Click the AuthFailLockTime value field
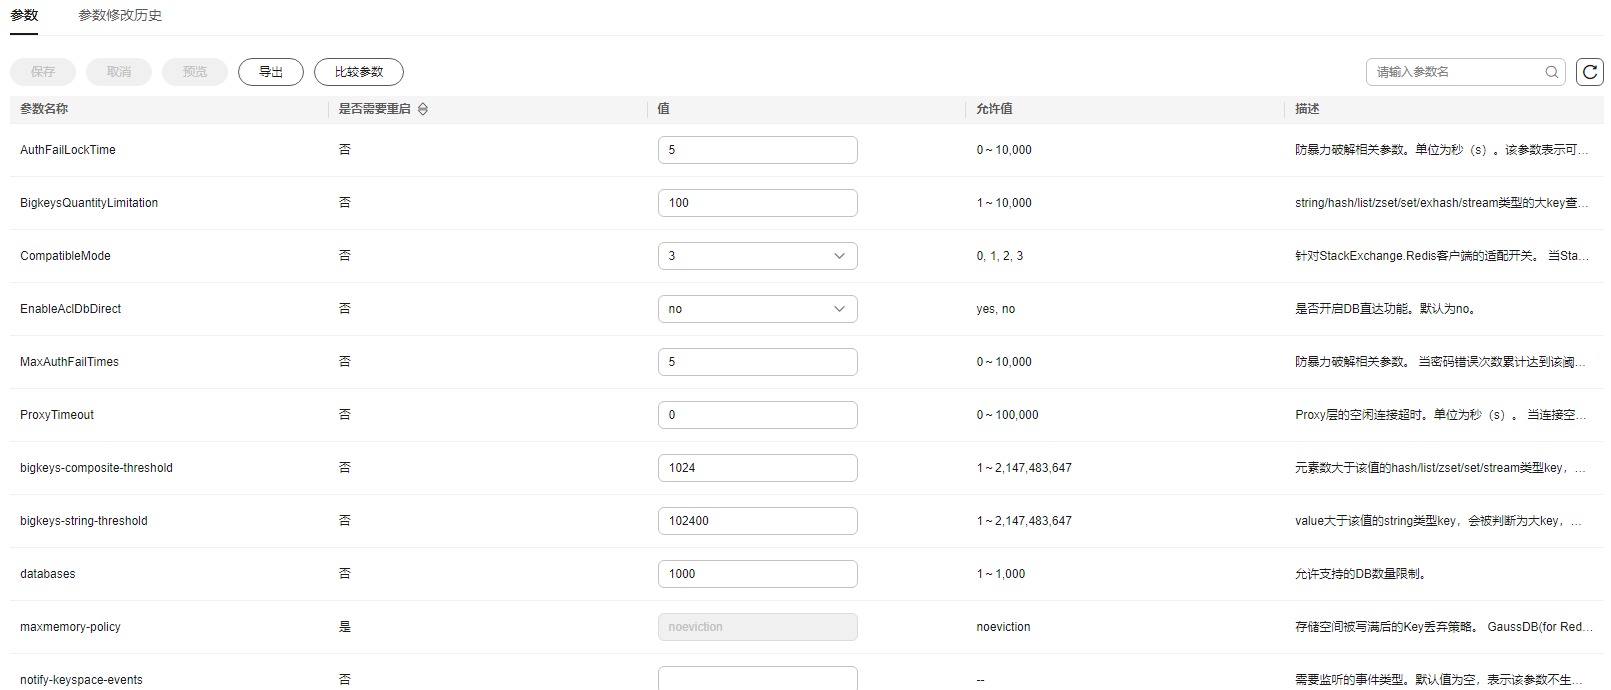1611x690 pixels. pos(757,150)
